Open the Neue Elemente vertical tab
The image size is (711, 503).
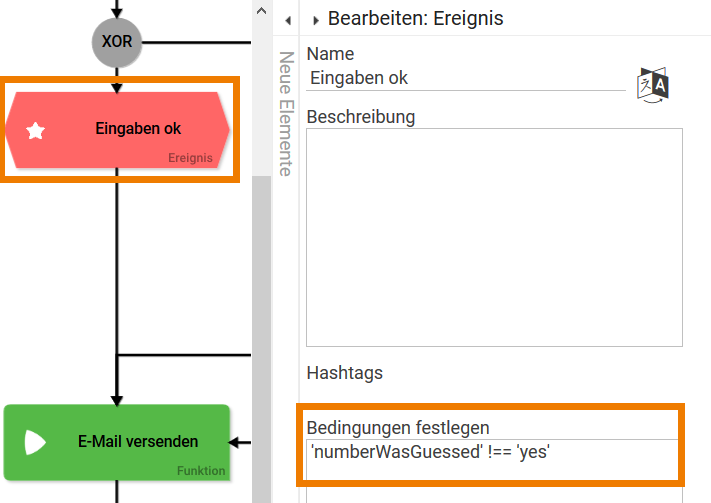(285, 113)
